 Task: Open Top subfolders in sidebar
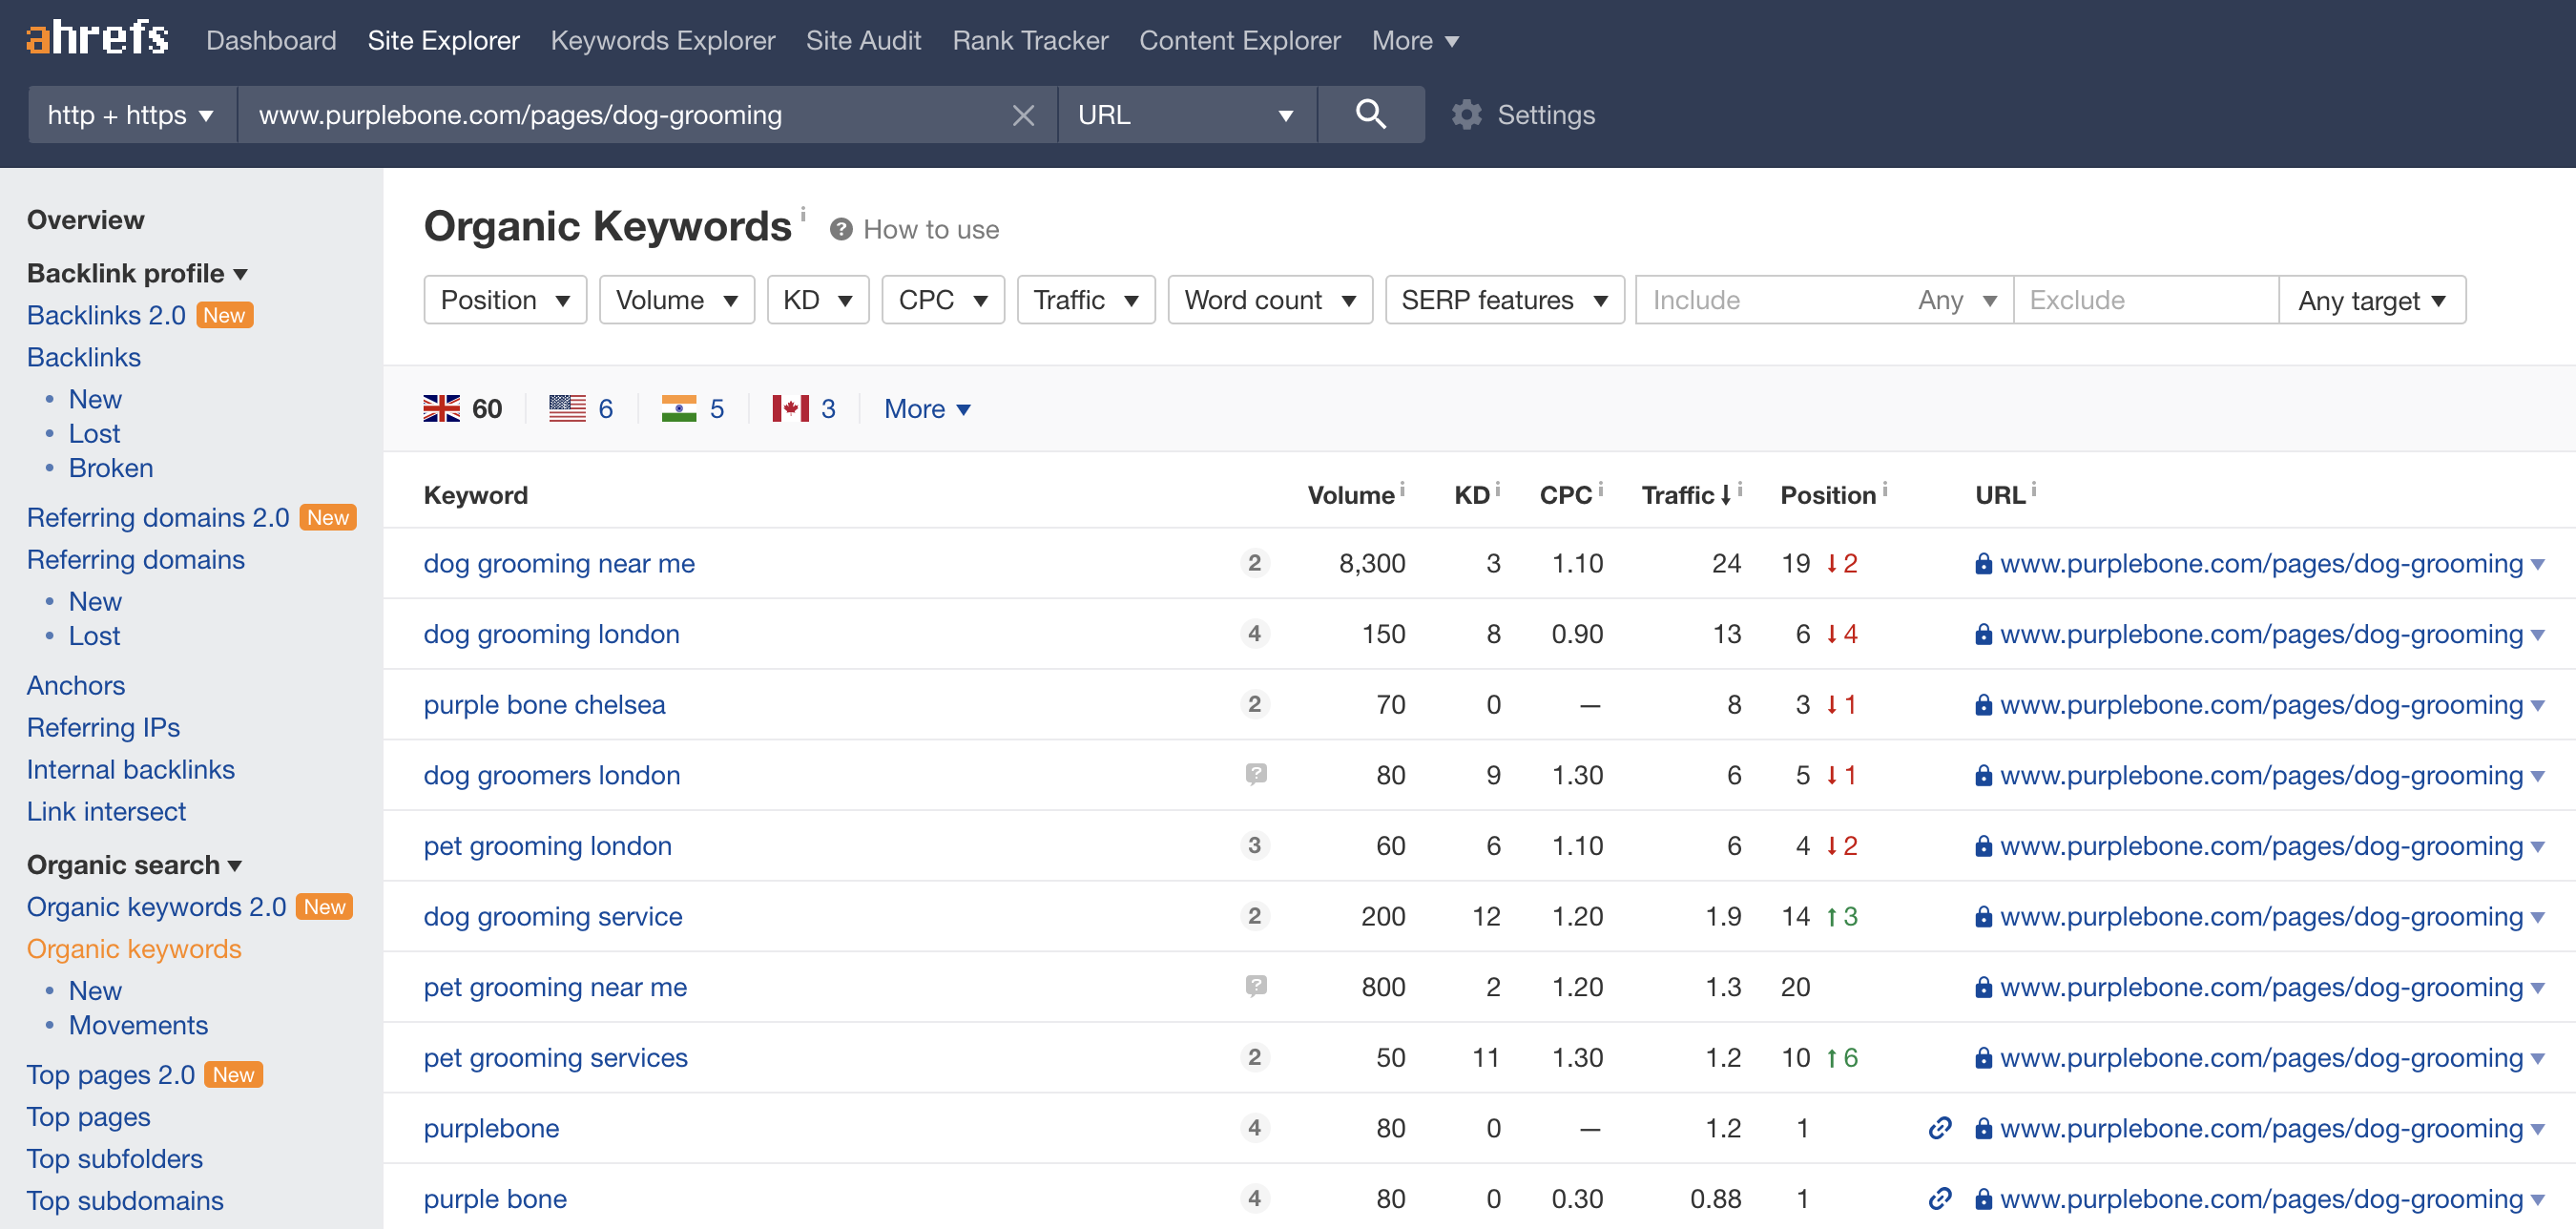(114, 1158)
